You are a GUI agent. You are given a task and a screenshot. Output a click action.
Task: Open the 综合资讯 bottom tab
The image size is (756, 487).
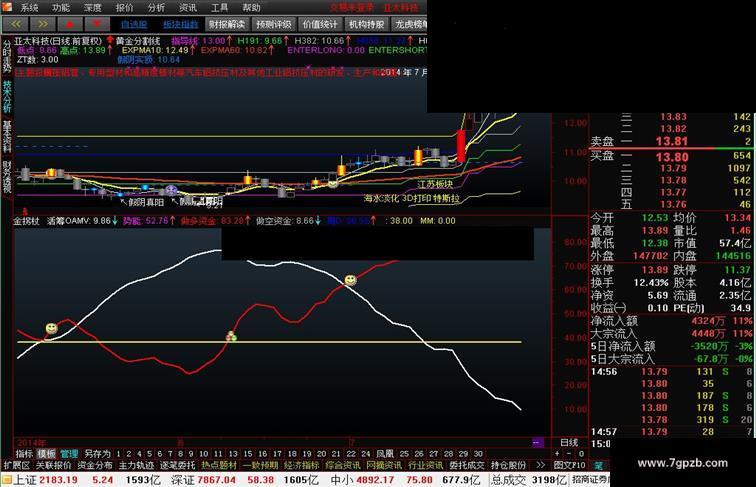[x=343, y=465]
